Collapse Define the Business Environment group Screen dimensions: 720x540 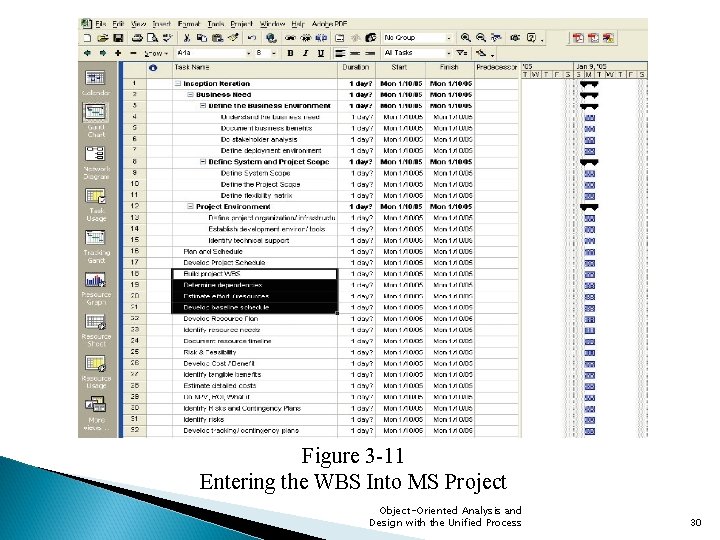tap(202, 106)
